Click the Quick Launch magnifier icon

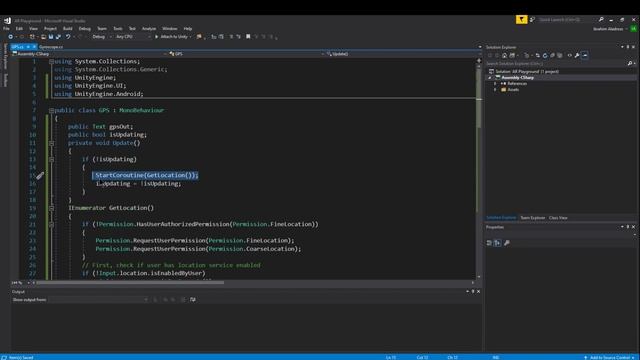601,20
